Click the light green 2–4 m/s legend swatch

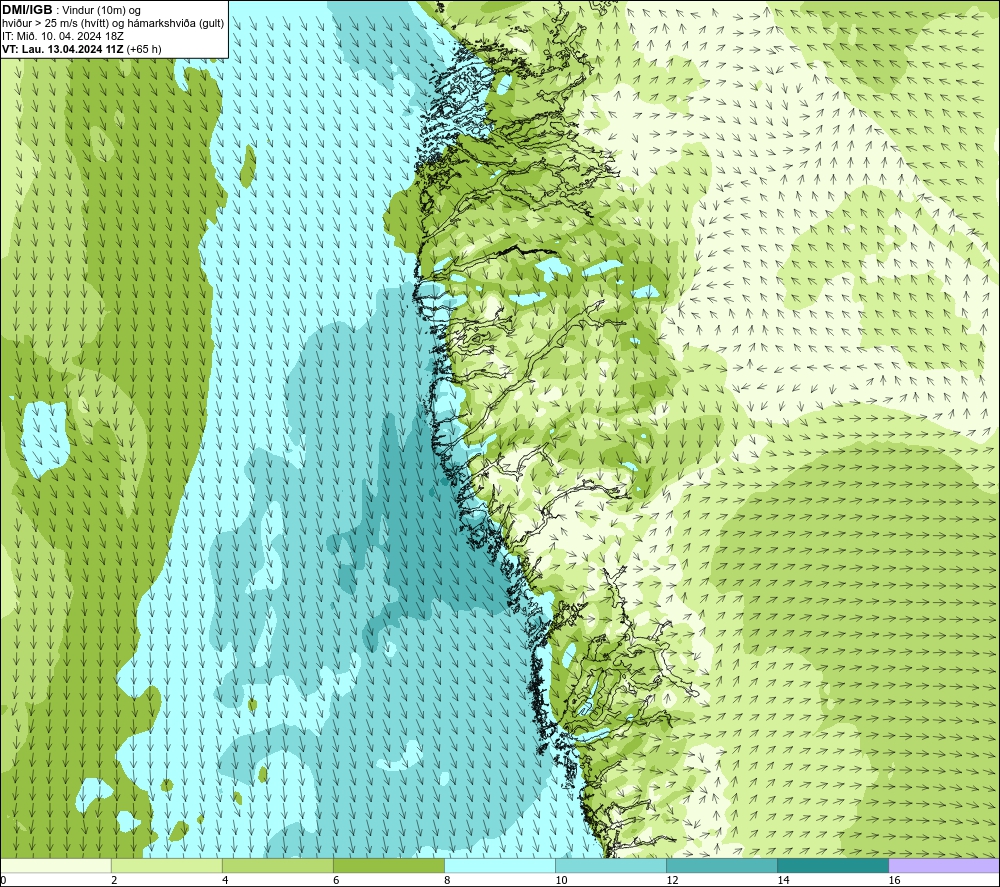pyautogui.click(x=167, y=866)
